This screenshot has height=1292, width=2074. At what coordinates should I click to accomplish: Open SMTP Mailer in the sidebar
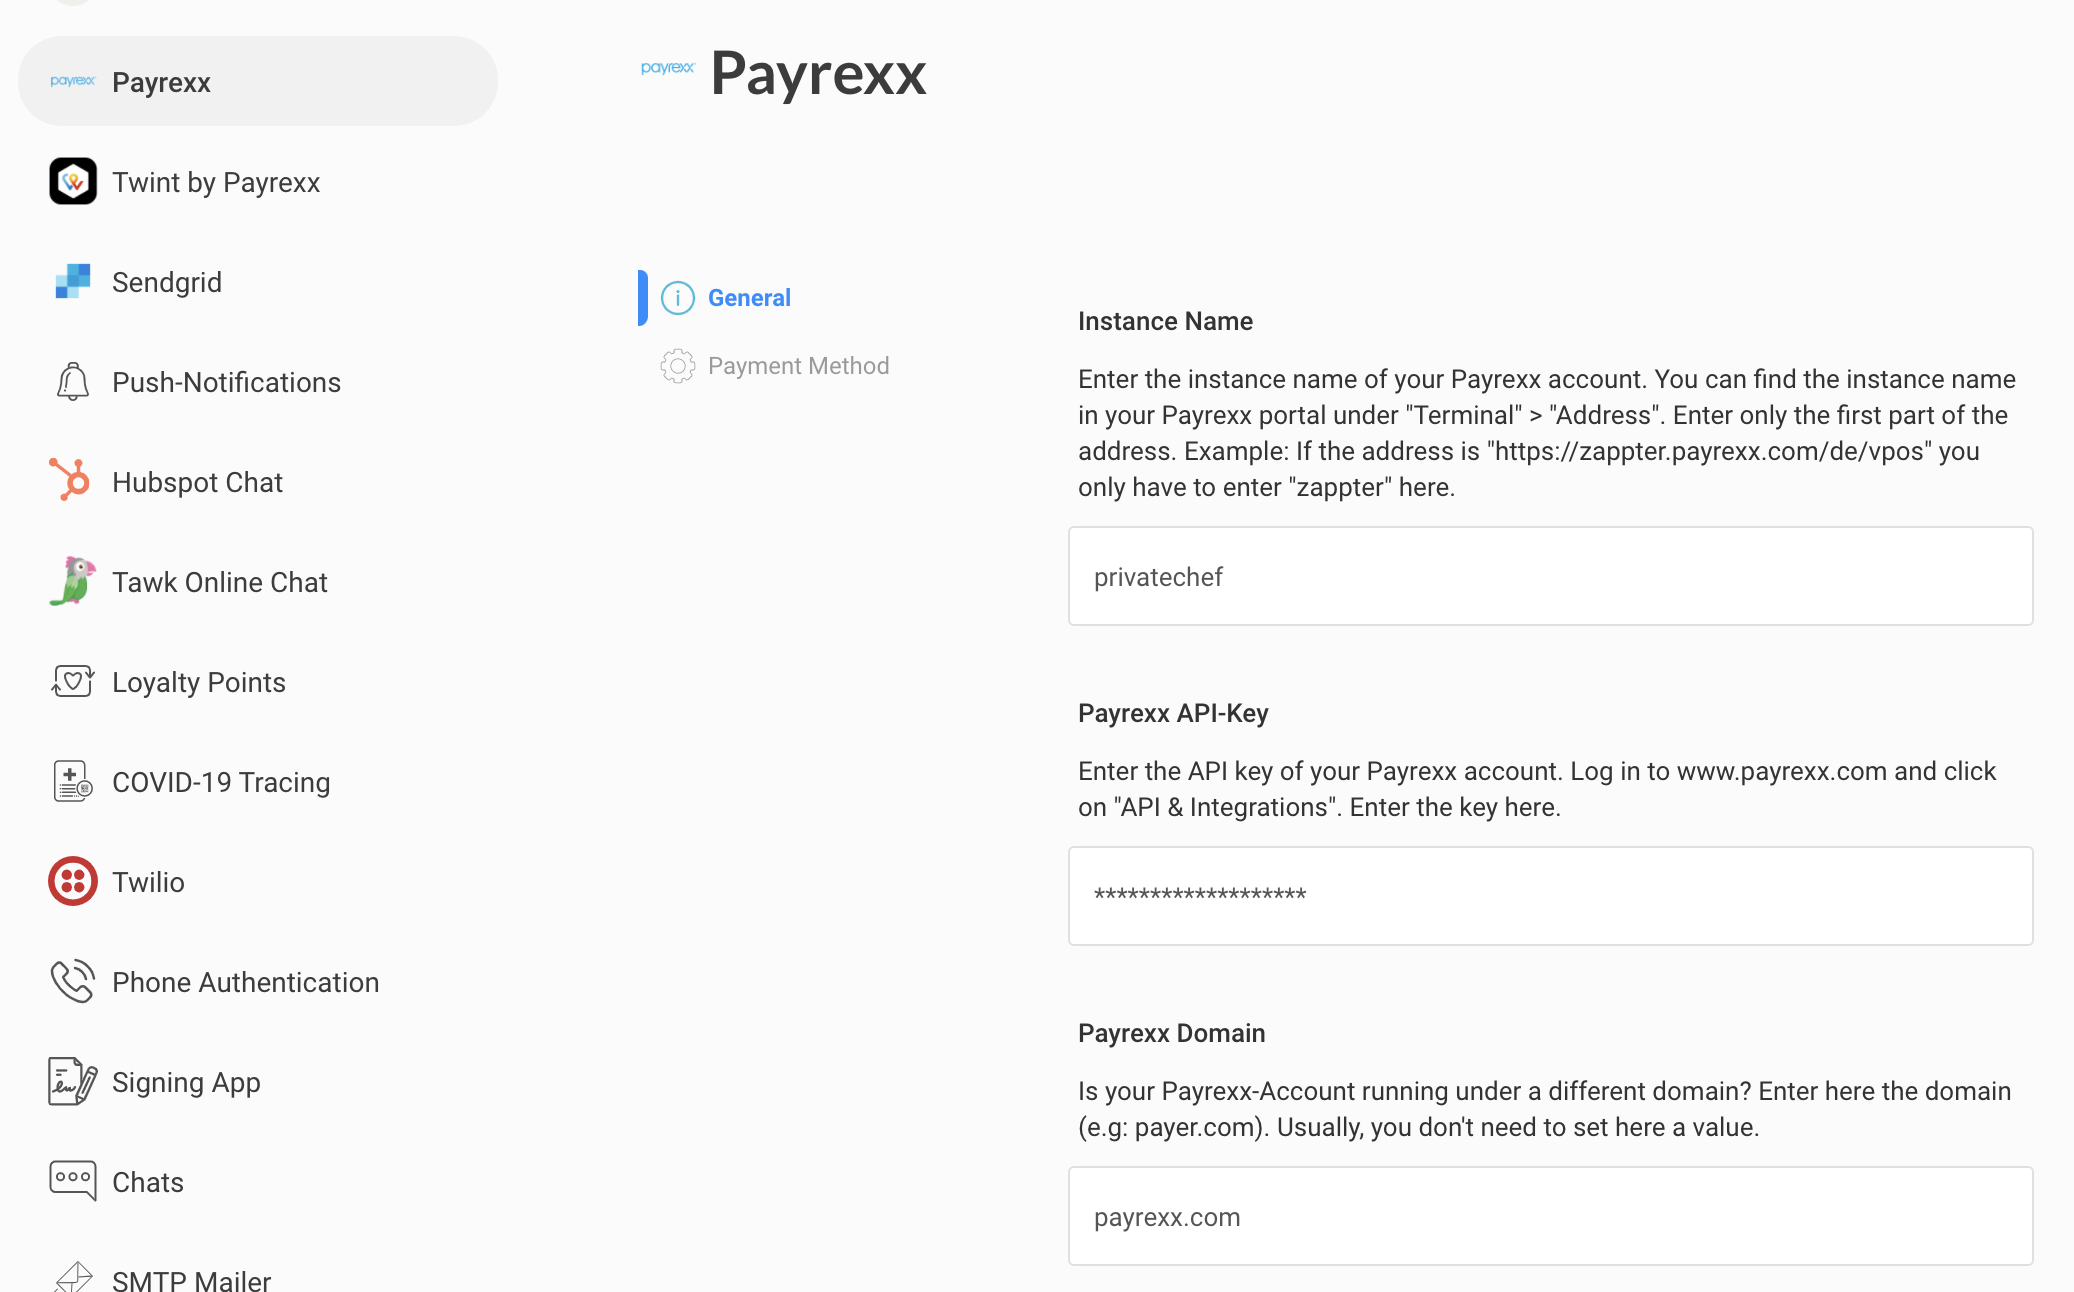pos(191,1279)
